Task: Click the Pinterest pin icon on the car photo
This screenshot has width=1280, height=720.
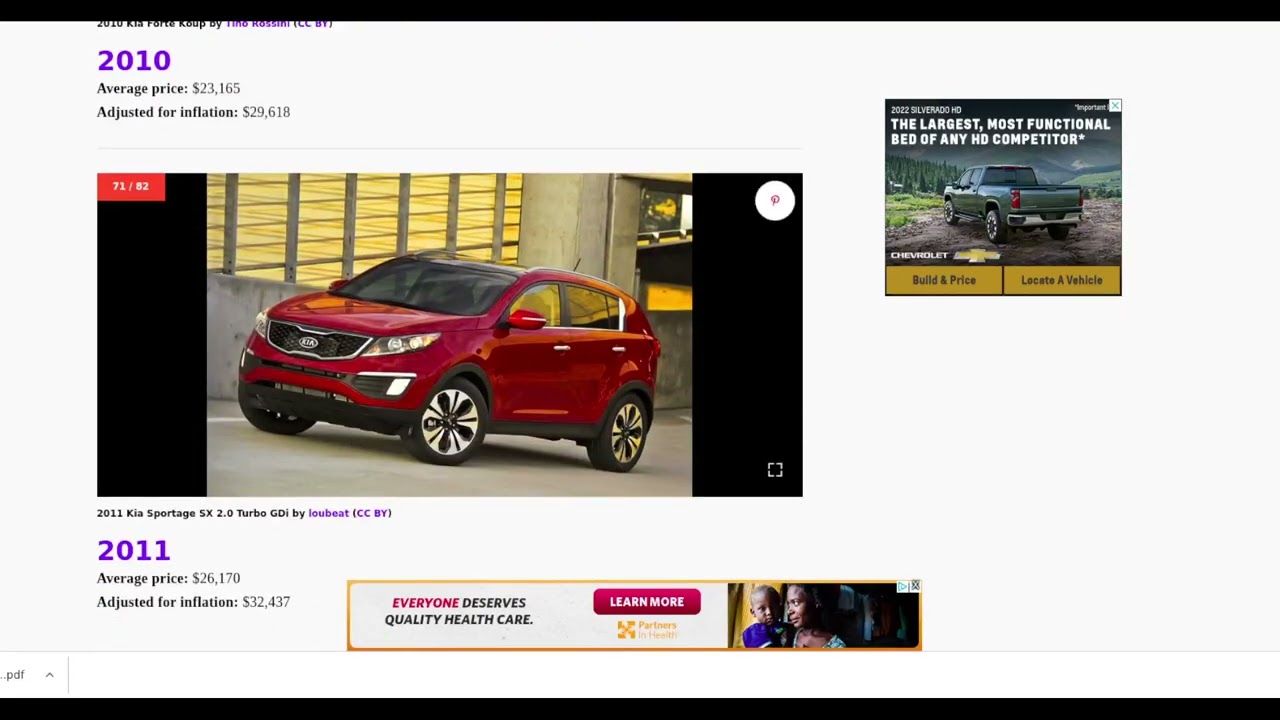Action: 775,201
